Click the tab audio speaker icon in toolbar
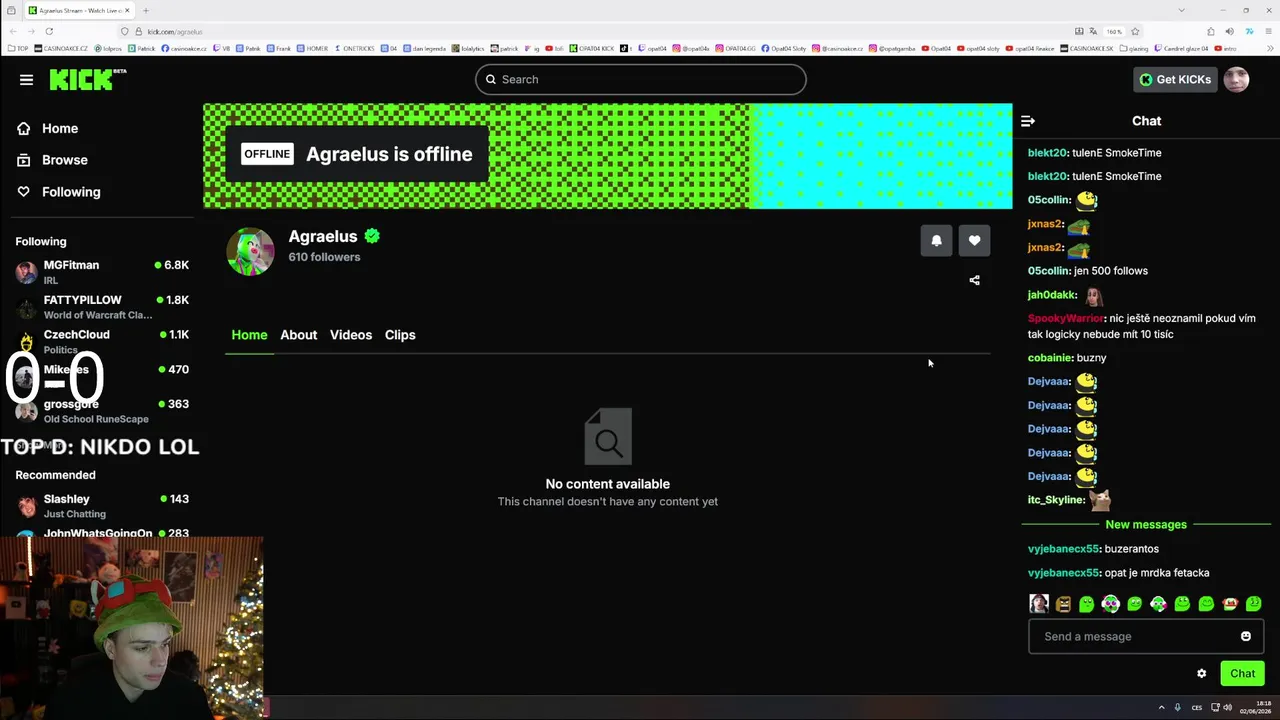The image size is (1280, 720). [1229, 31]
